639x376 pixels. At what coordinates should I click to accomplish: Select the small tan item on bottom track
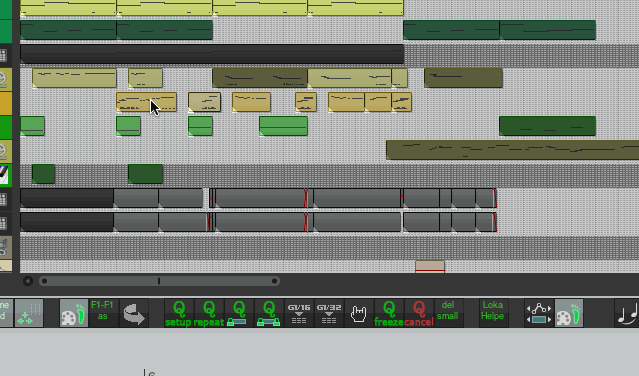pos(430,266)
